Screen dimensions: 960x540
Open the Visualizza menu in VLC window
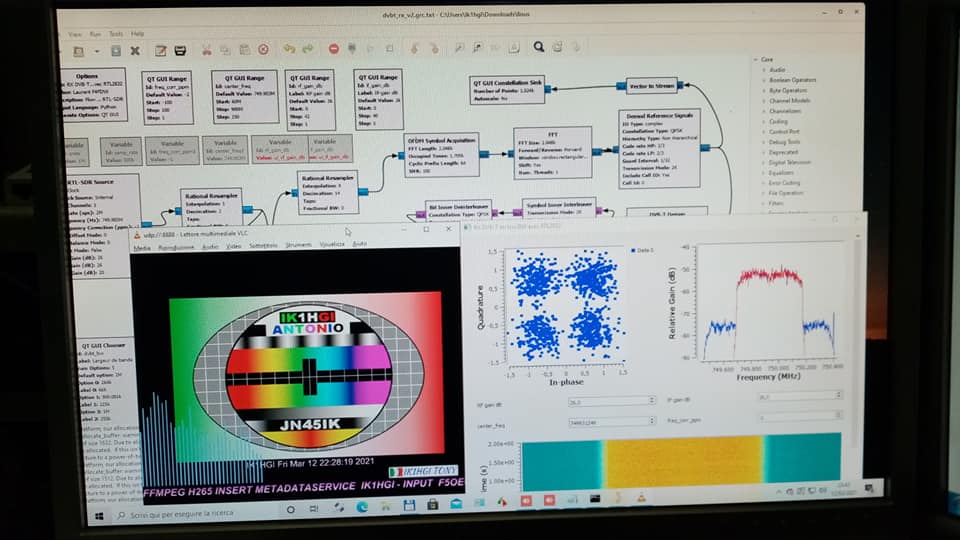(x=332, y=244)
